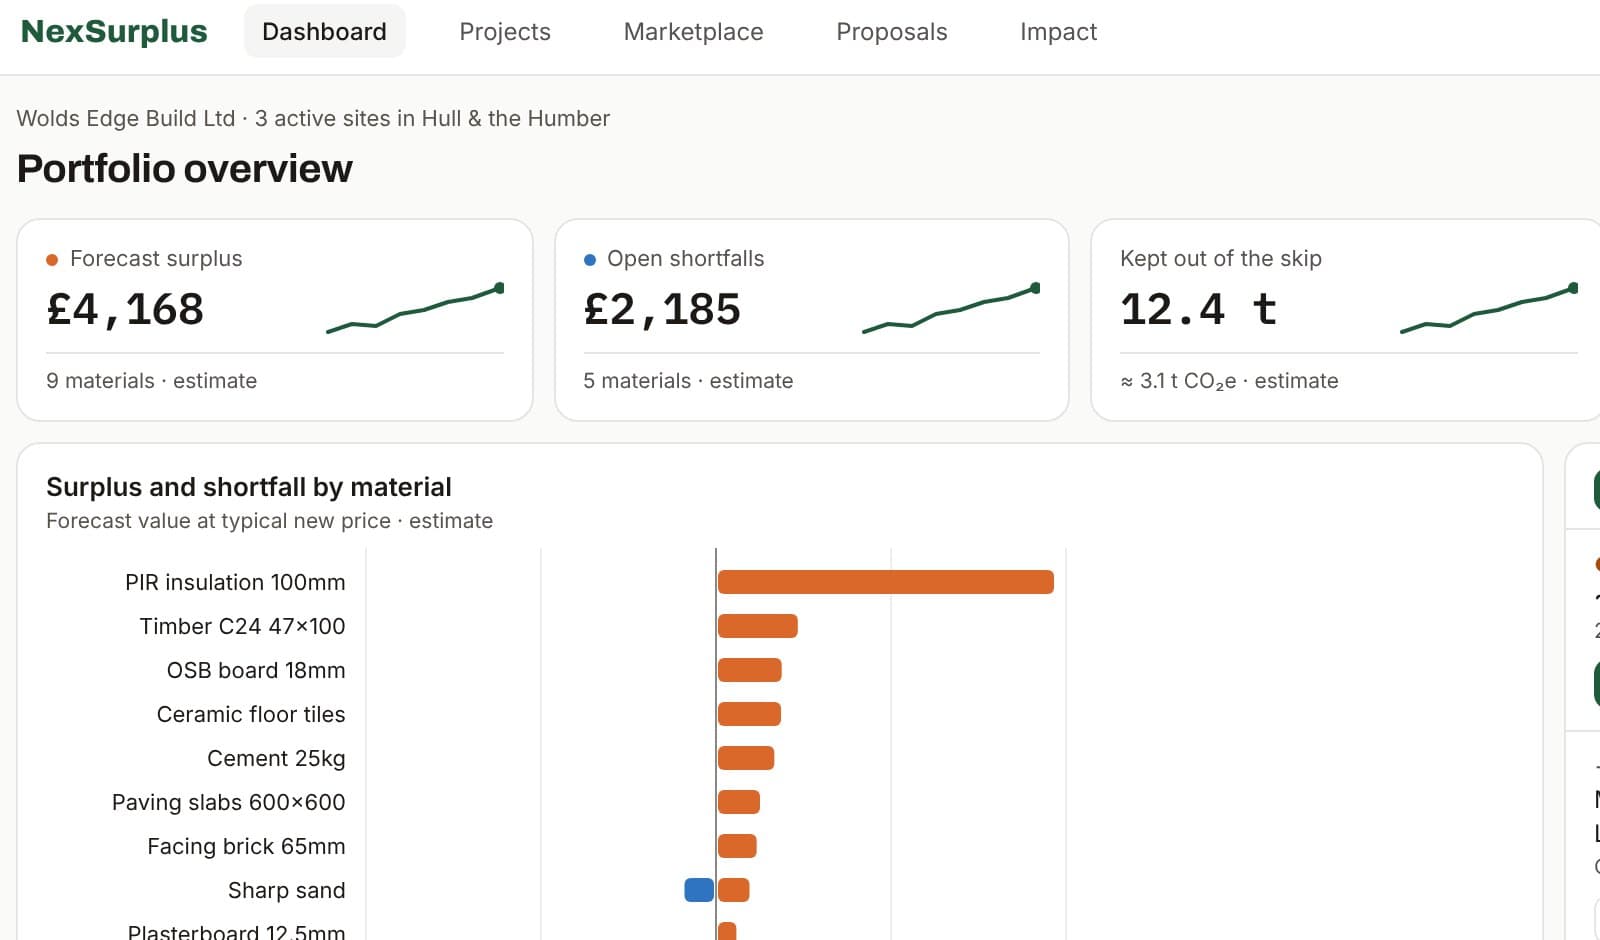The image size is (1600, 940).
Task: Click the Paving slabs 600×600 label
Action: coord(228,802)
